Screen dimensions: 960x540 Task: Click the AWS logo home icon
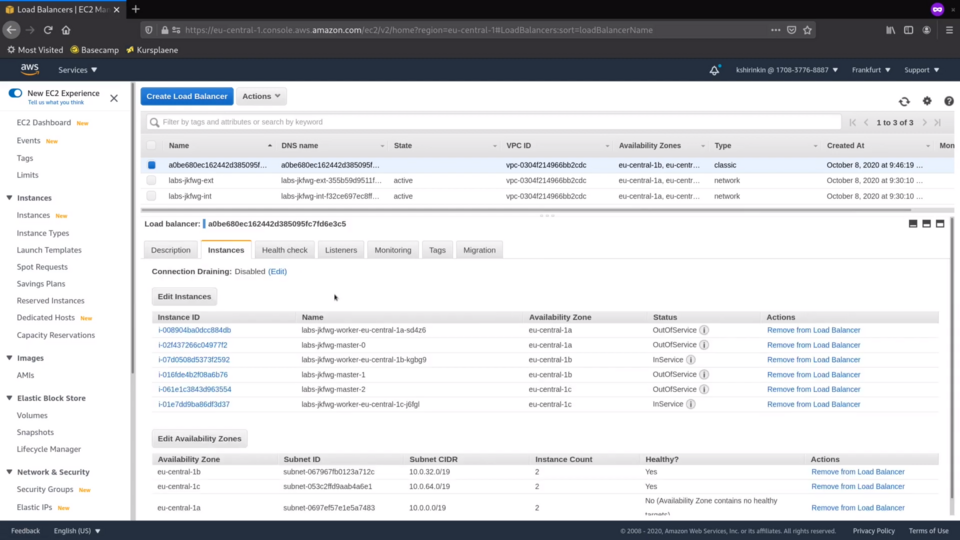click(29, 69)
